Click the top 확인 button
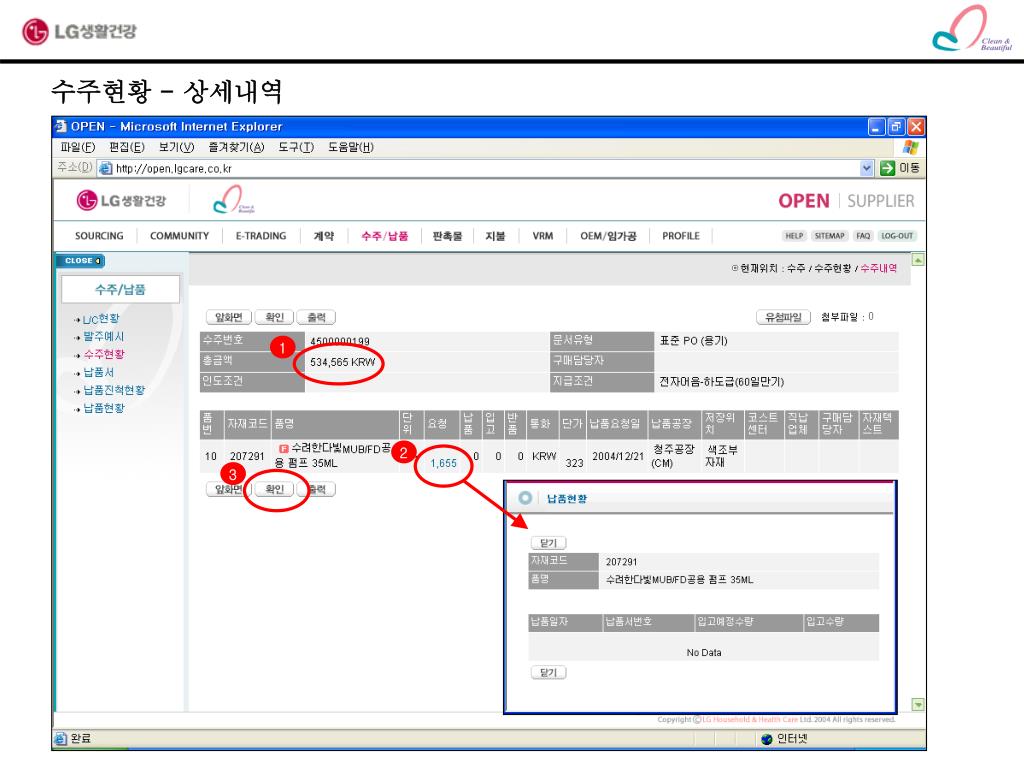 point(274,317)
